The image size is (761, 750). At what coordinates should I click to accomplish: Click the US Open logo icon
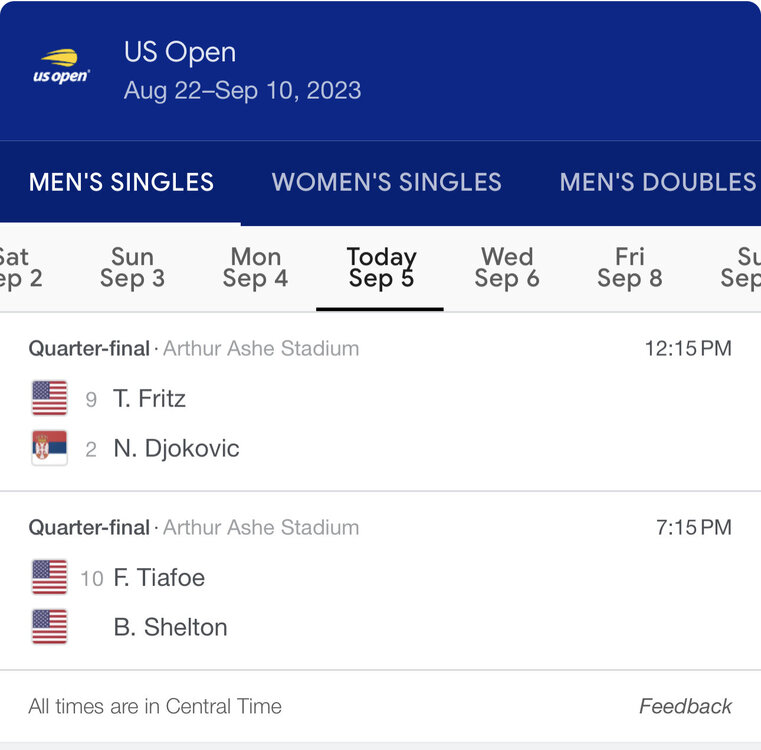click(62, 67)
